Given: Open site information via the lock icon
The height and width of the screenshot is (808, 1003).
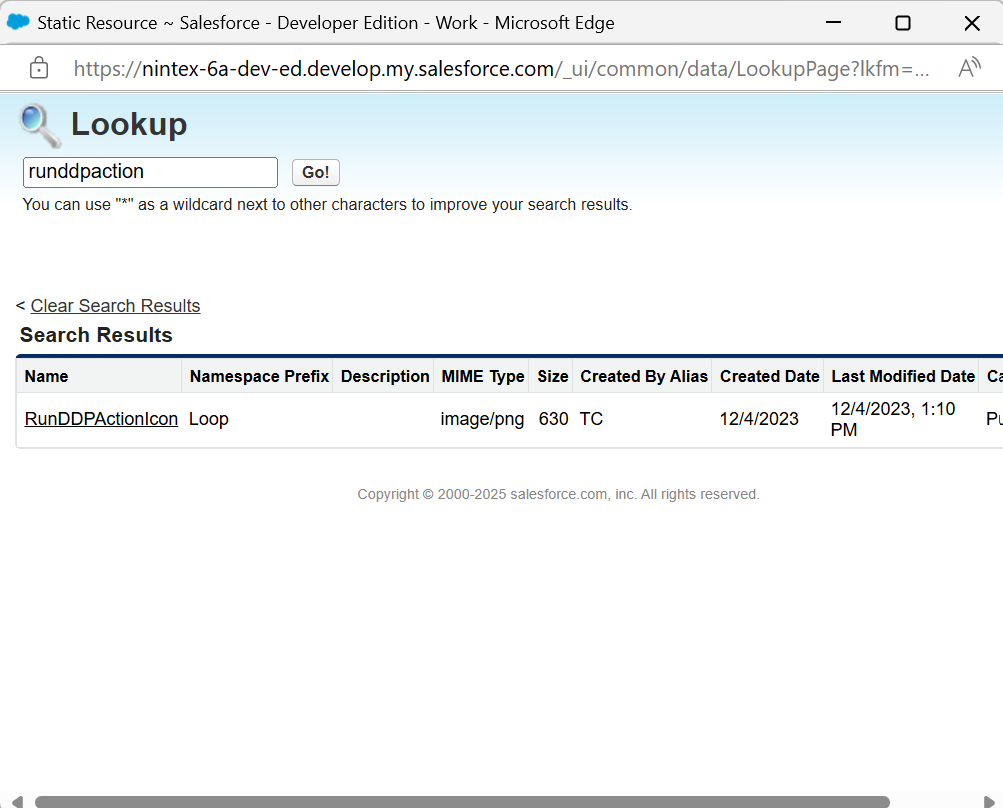Looking at the screenshot, I should (x=39, y=68).
